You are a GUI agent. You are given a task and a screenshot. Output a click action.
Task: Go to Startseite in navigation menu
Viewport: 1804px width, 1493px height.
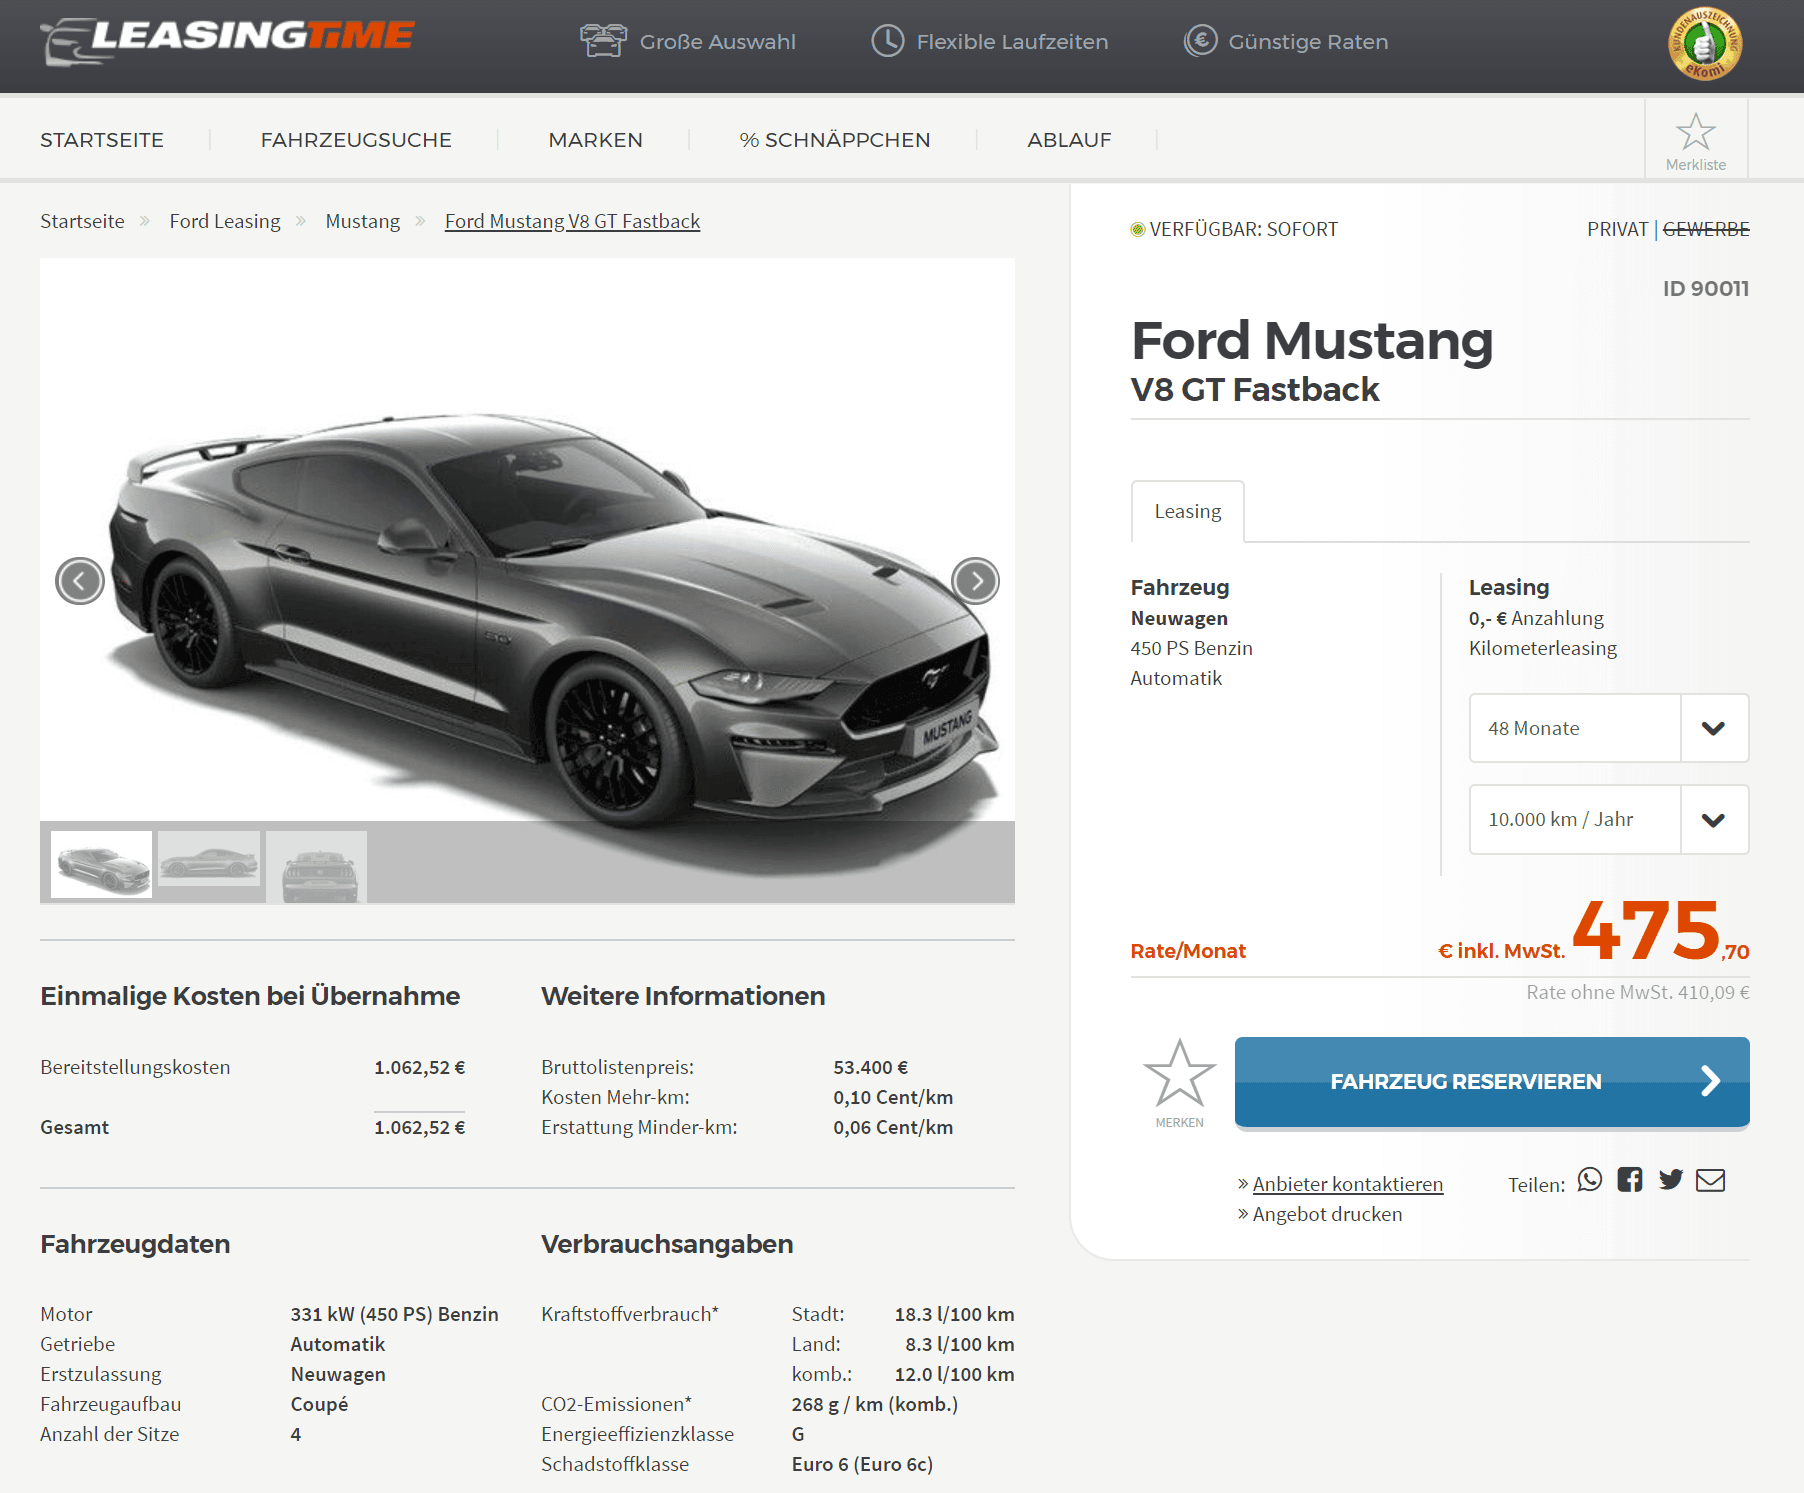[x=102, y=140]
